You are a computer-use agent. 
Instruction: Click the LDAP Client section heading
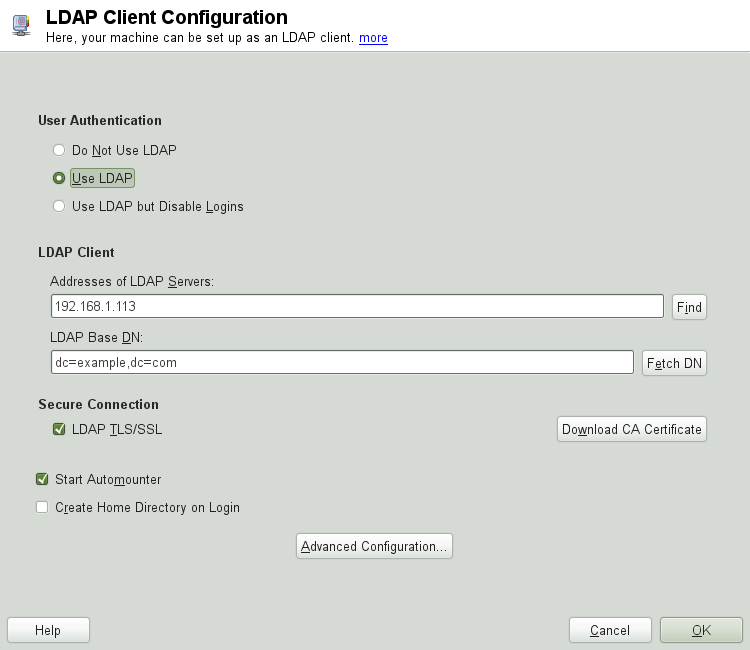[x=76, y=253]
